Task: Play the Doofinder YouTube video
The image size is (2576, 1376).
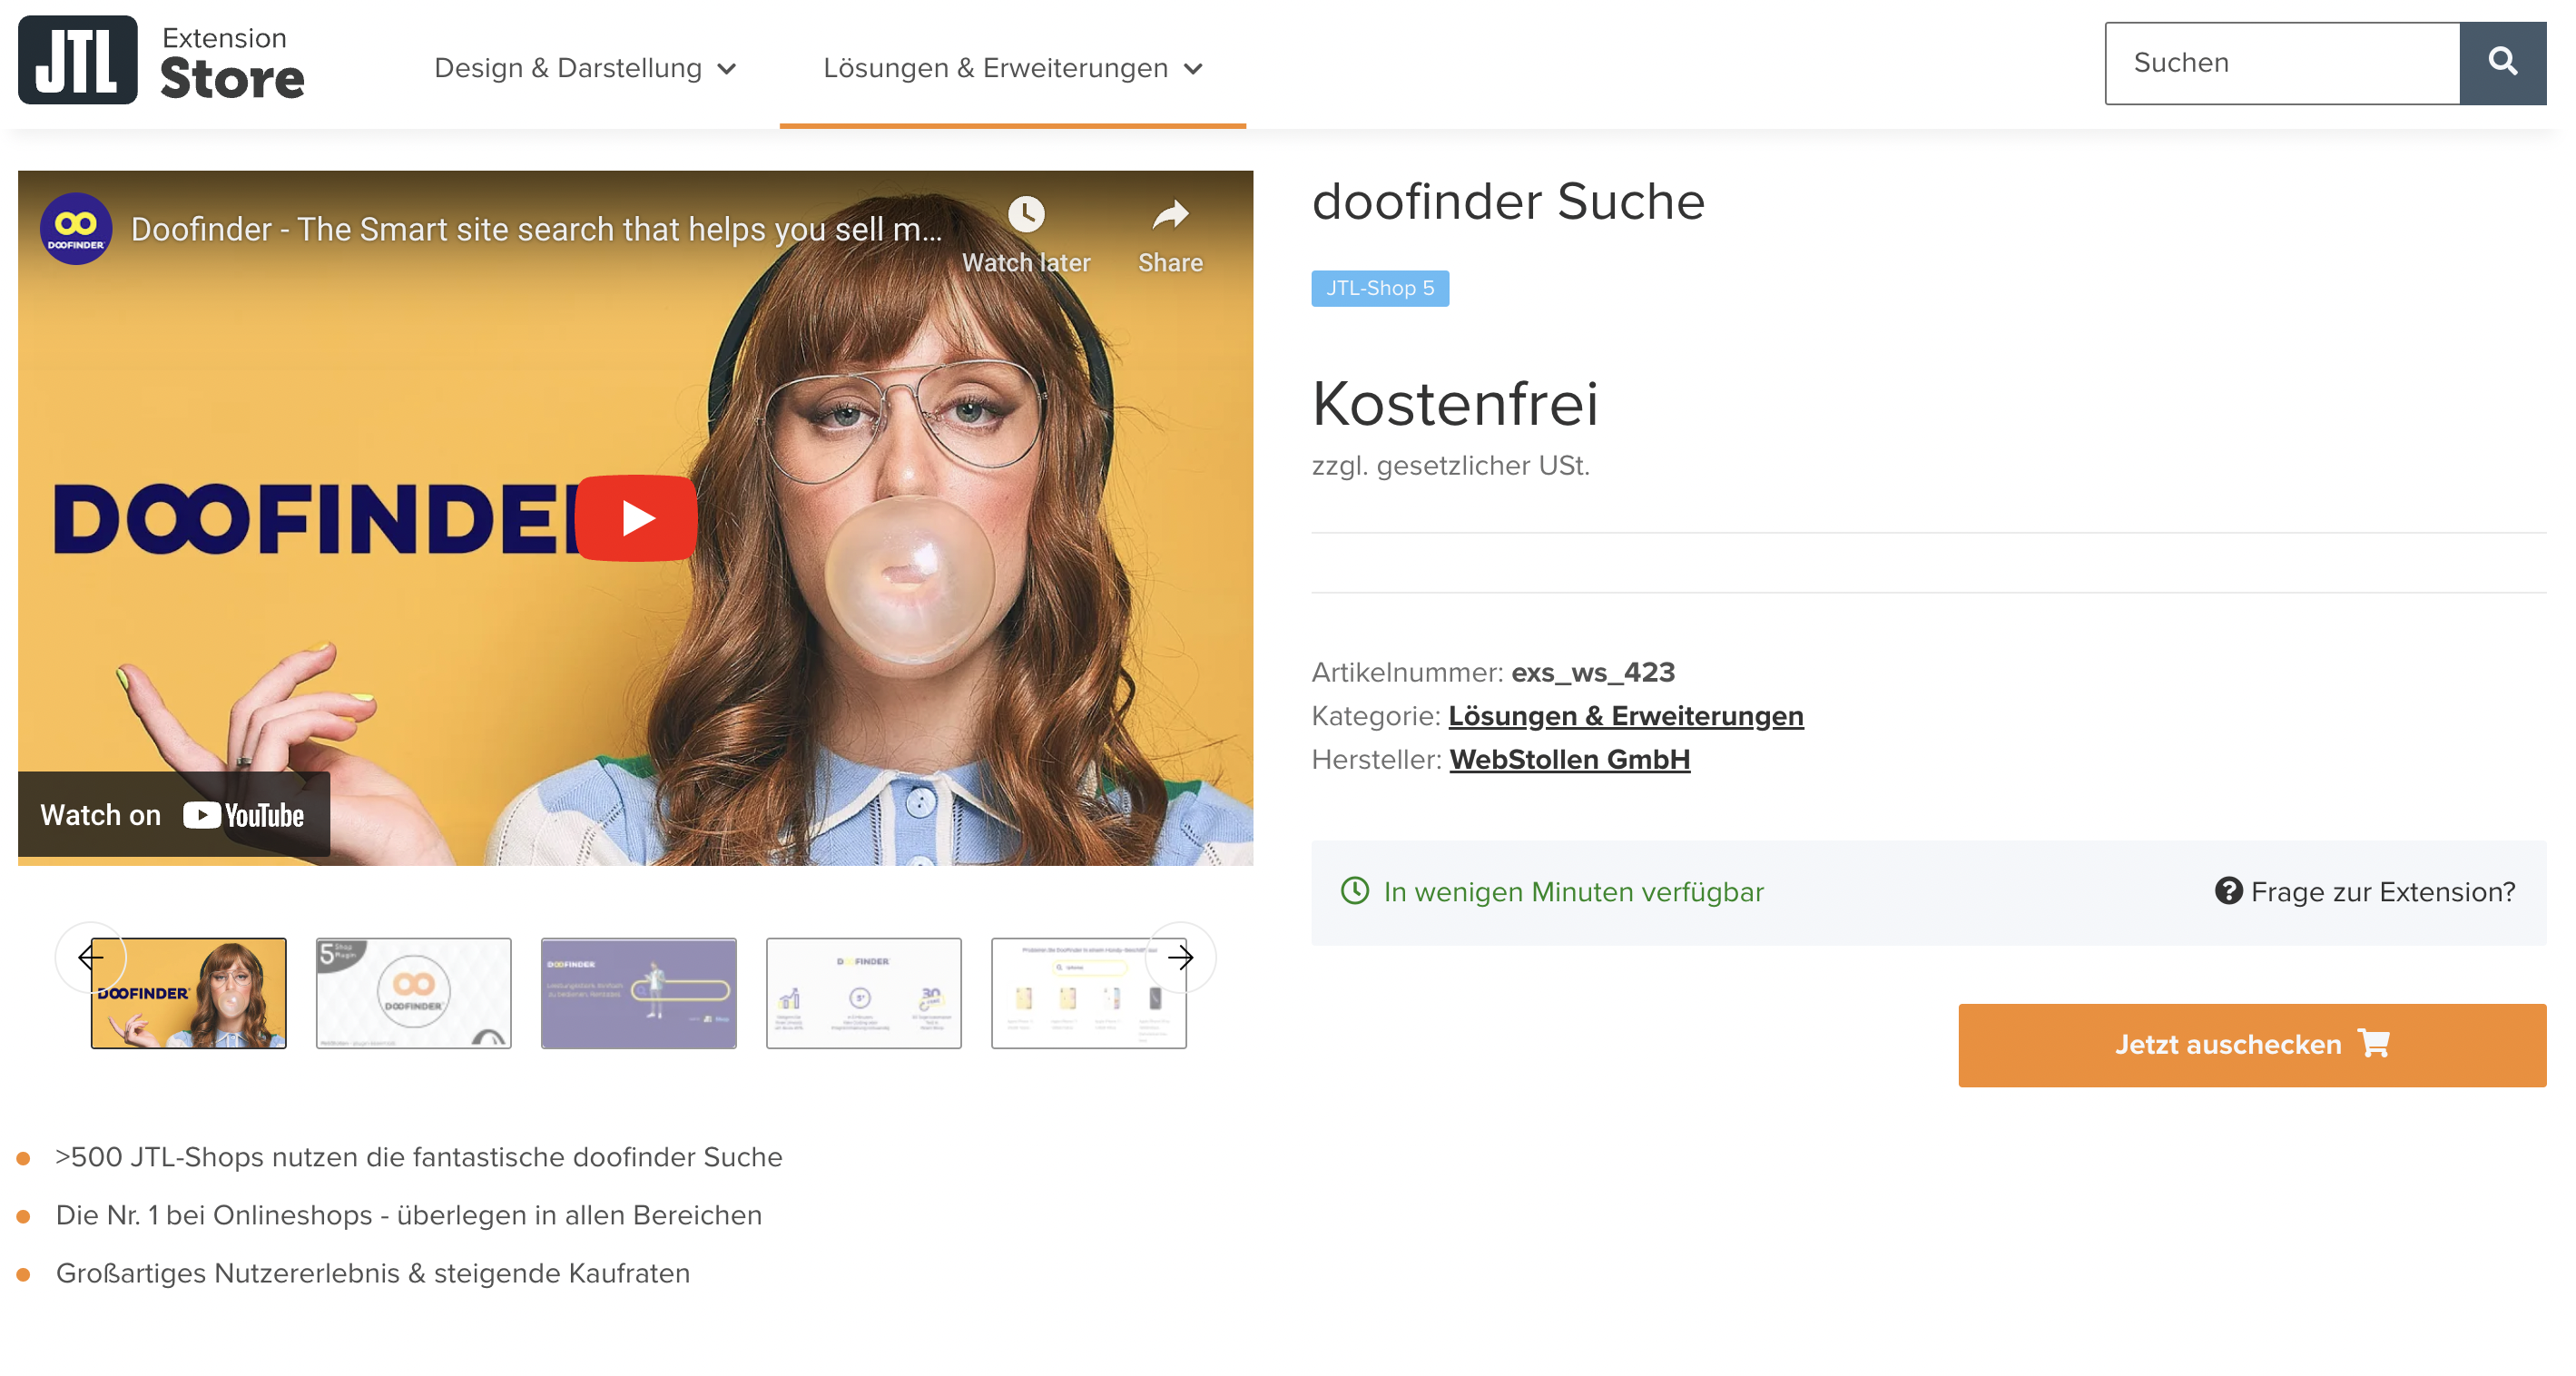Action: pyautogui.click(x=636, y=518)
